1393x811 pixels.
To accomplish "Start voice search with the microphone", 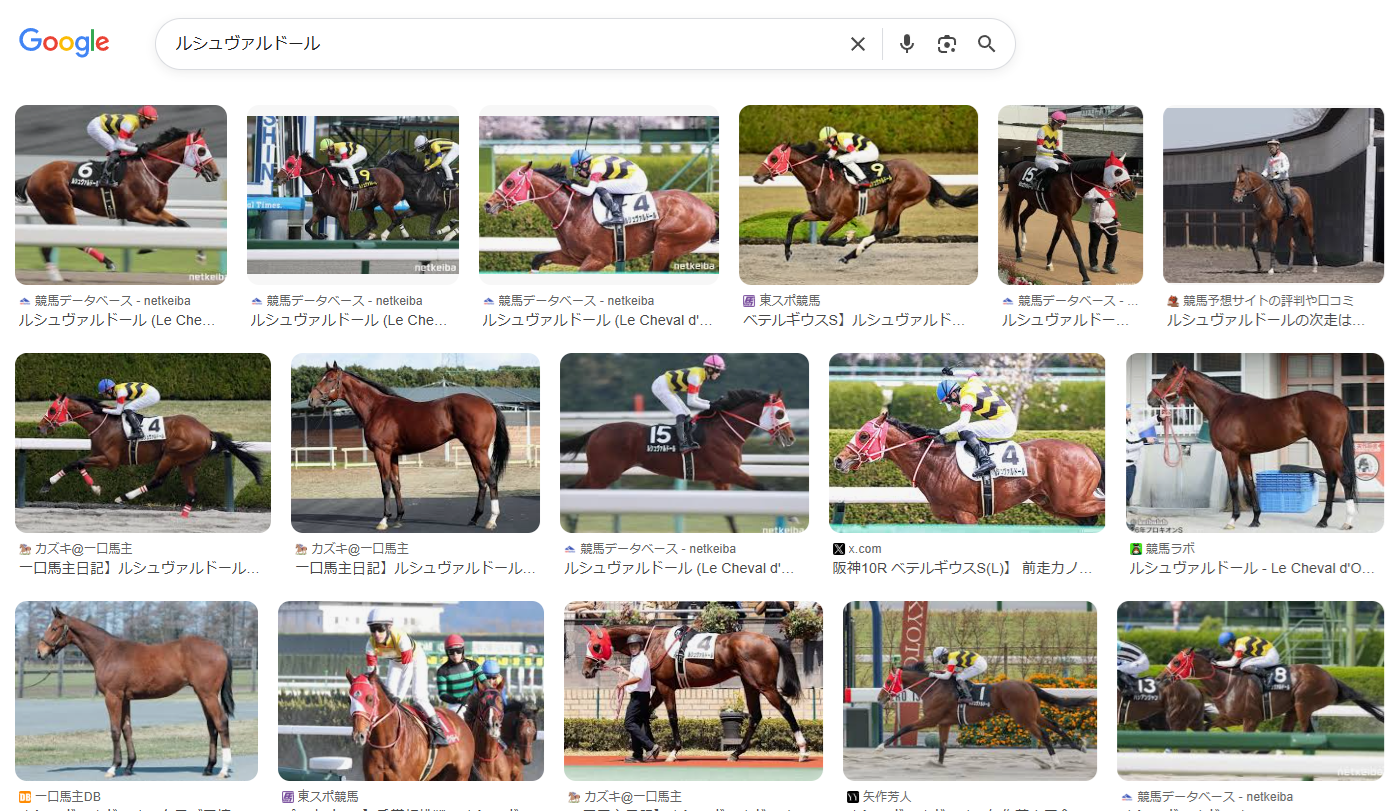I will [906, 44].
